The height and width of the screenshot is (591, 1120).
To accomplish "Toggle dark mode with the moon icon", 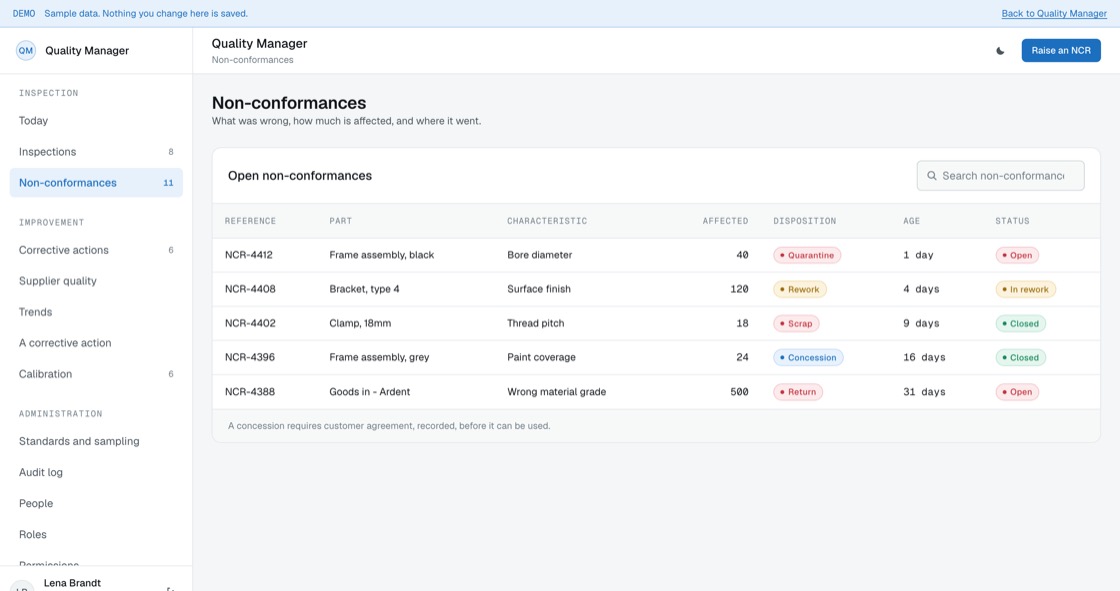I will click(1000, 51).
